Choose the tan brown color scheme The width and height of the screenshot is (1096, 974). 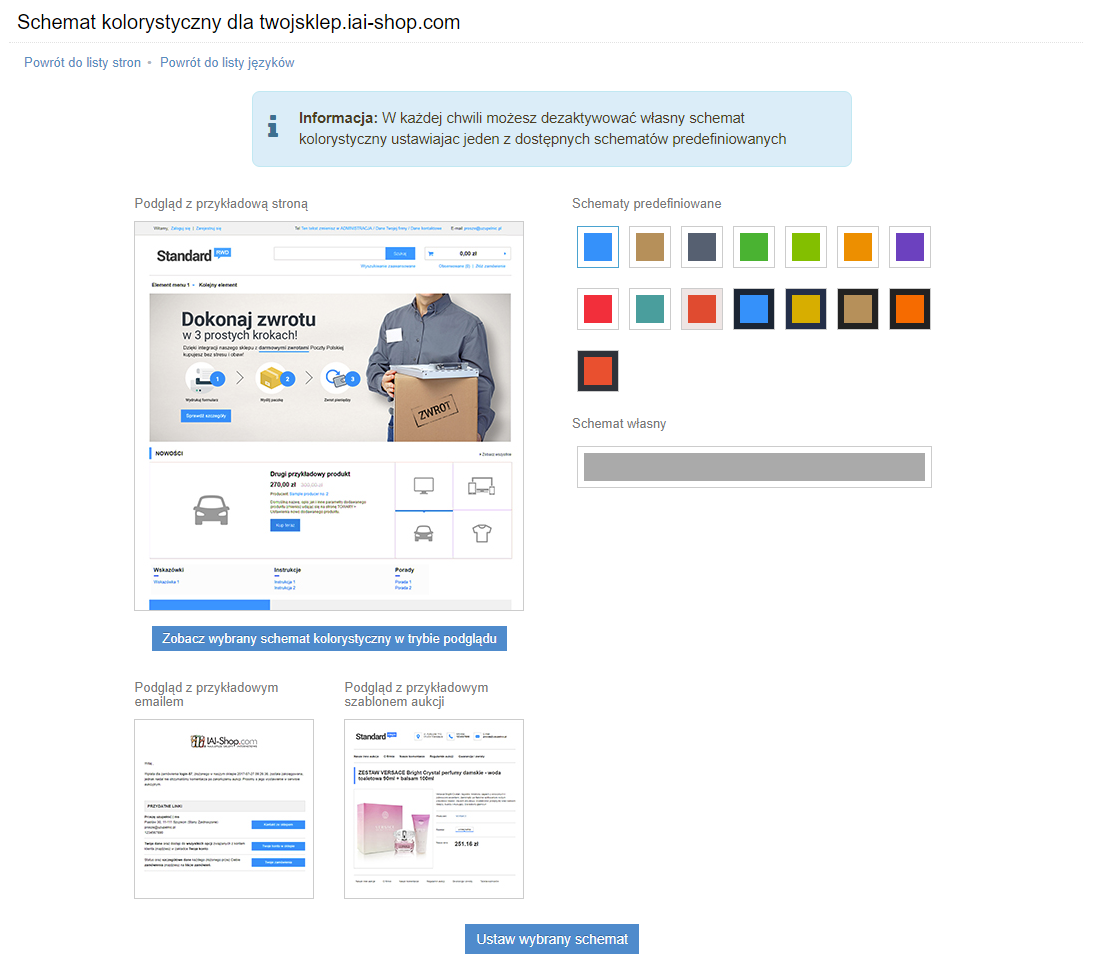(649, 247)
